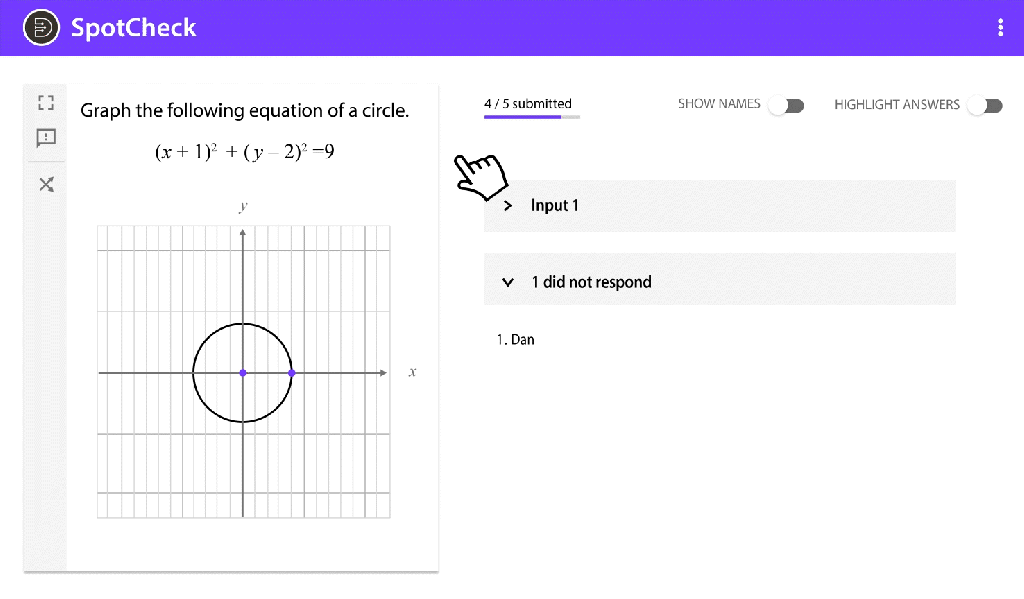Image resolution: width=1024 pixels, height=599 pixels.
Task: Collapse the did not respond chevron
Action: (507, 282)
